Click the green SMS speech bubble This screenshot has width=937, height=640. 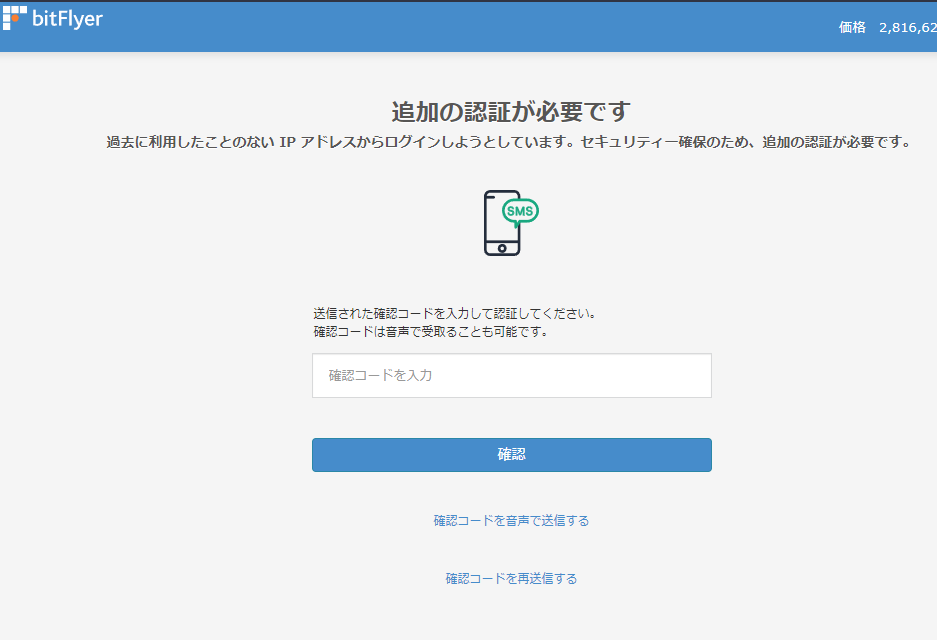(520, 211)
